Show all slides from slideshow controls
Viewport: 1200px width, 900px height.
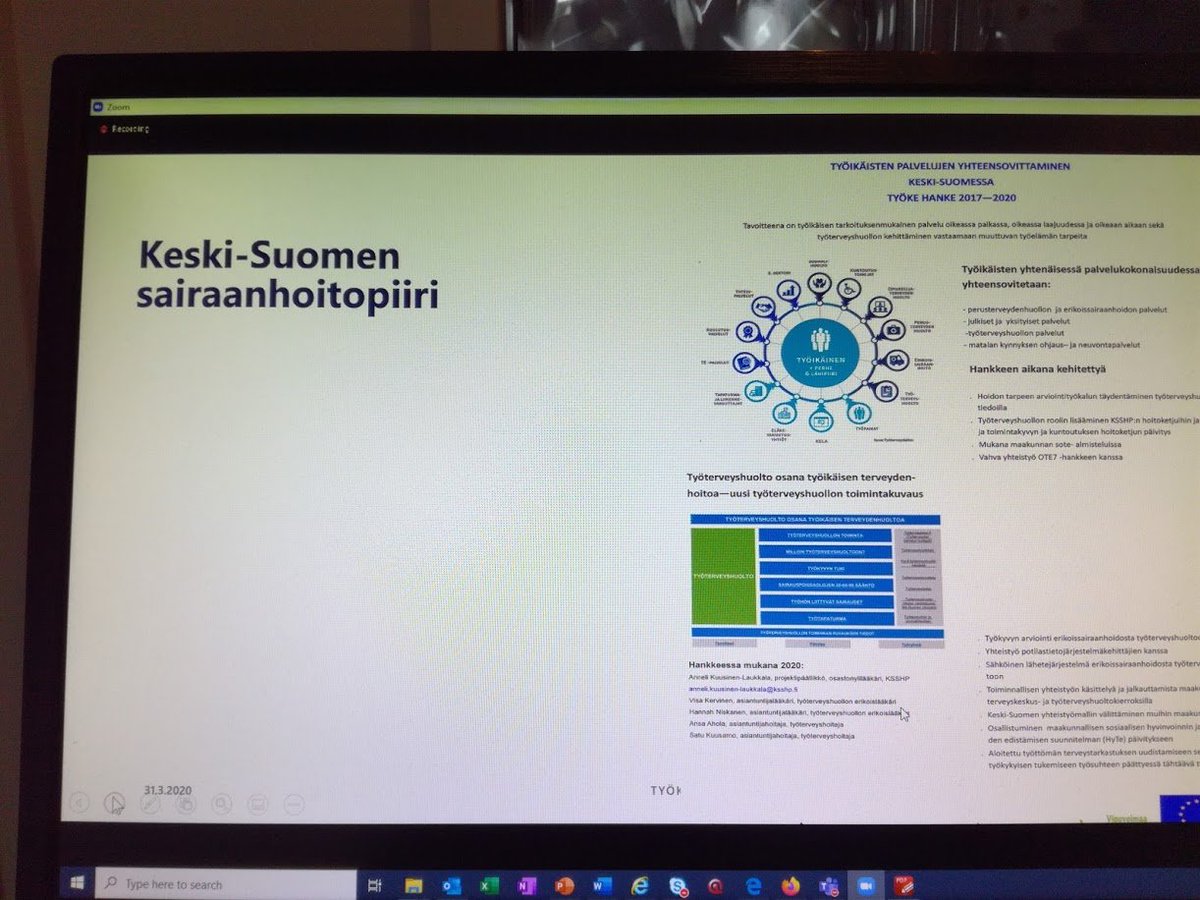186,803
